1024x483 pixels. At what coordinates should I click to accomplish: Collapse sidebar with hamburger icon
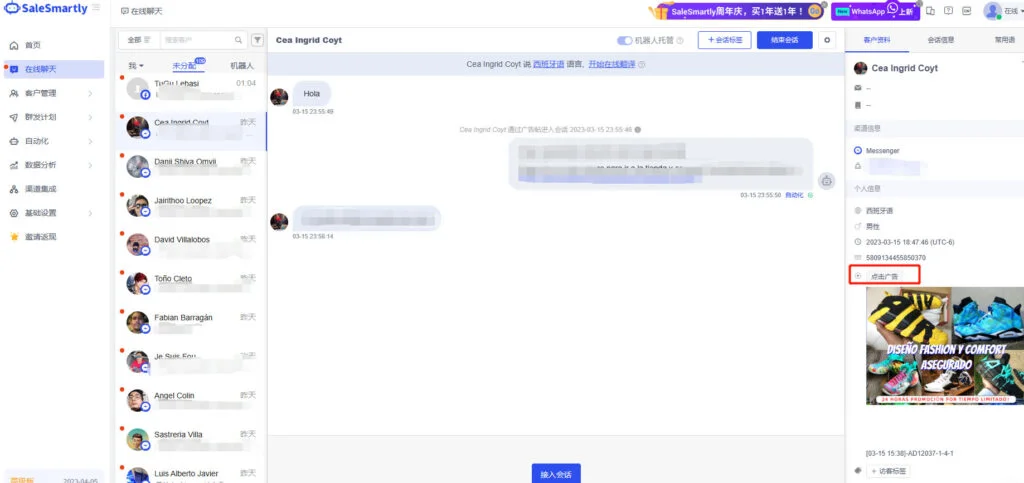(96, 8)
